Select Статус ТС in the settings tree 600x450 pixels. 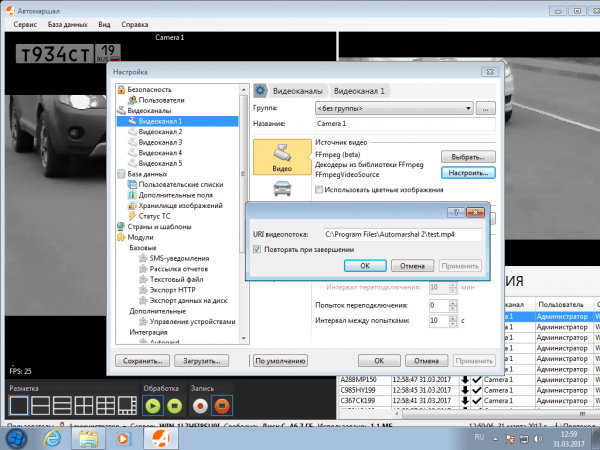tap(157, 215)
